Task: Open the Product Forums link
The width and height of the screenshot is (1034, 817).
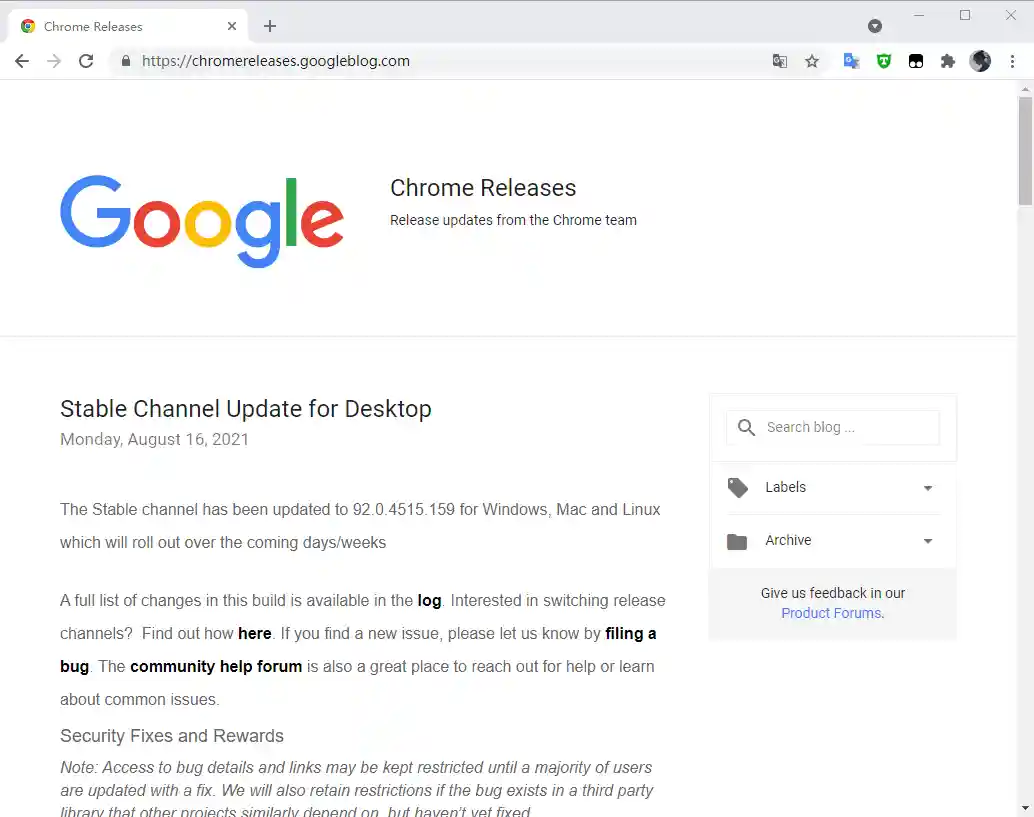Action: coord(830,613)
